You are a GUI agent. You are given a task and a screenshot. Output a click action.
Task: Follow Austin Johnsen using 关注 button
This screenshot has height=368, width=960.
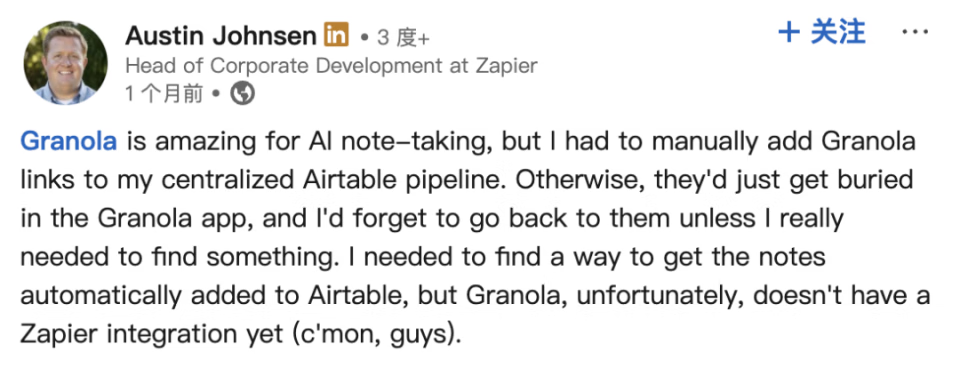tap(822, 32)
